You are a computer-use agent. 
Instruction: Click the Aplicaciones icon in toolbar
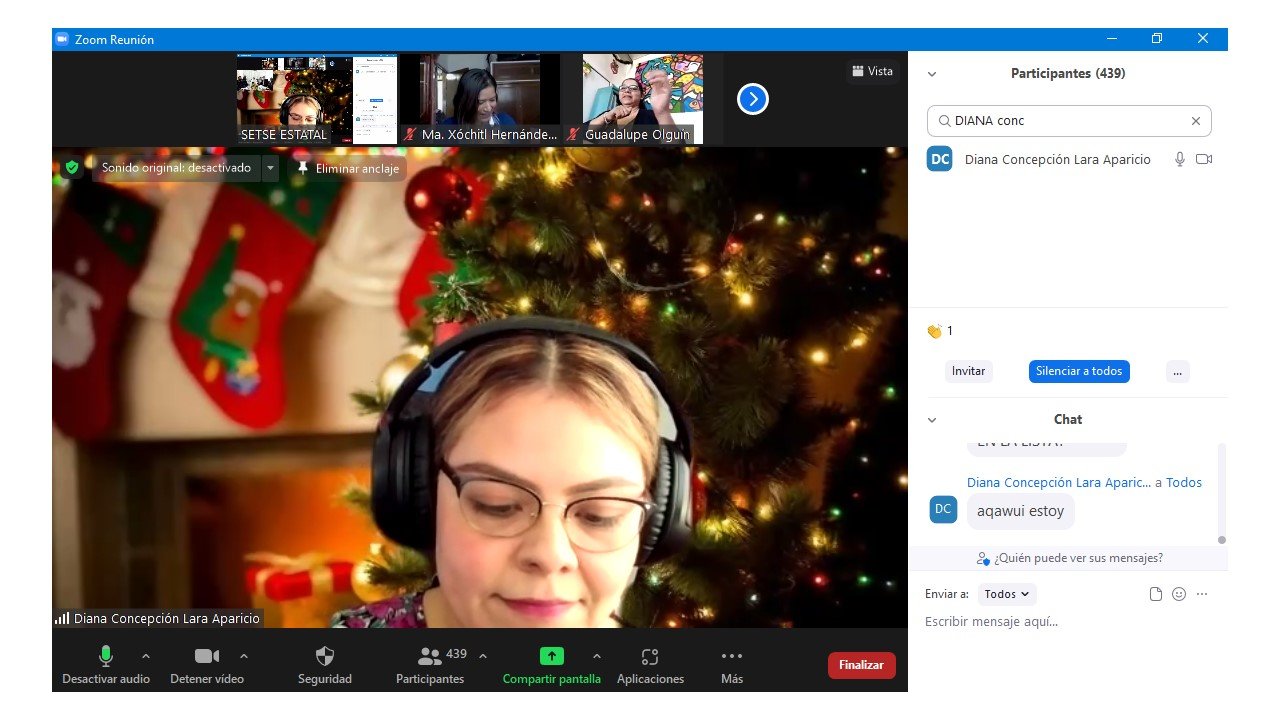pyautogui.click(x=650, y=657)
